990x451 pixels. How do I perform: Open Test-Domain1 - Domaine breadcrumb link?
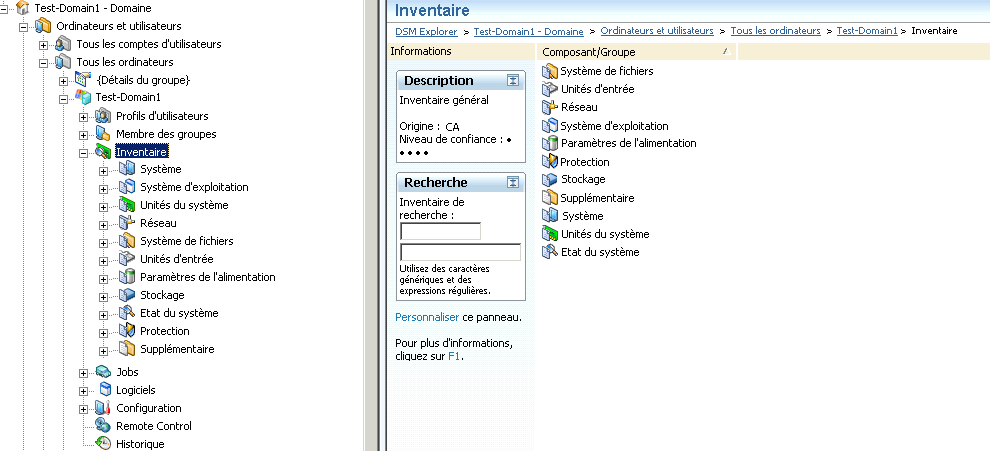pyautogui.click(x=528, y=30)
